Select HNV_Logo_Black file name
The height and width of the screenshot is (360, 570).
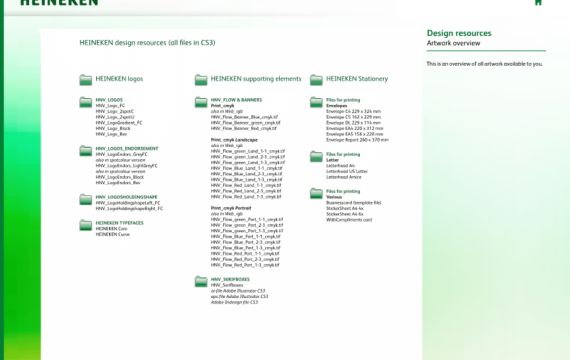(x=113, y=128)
